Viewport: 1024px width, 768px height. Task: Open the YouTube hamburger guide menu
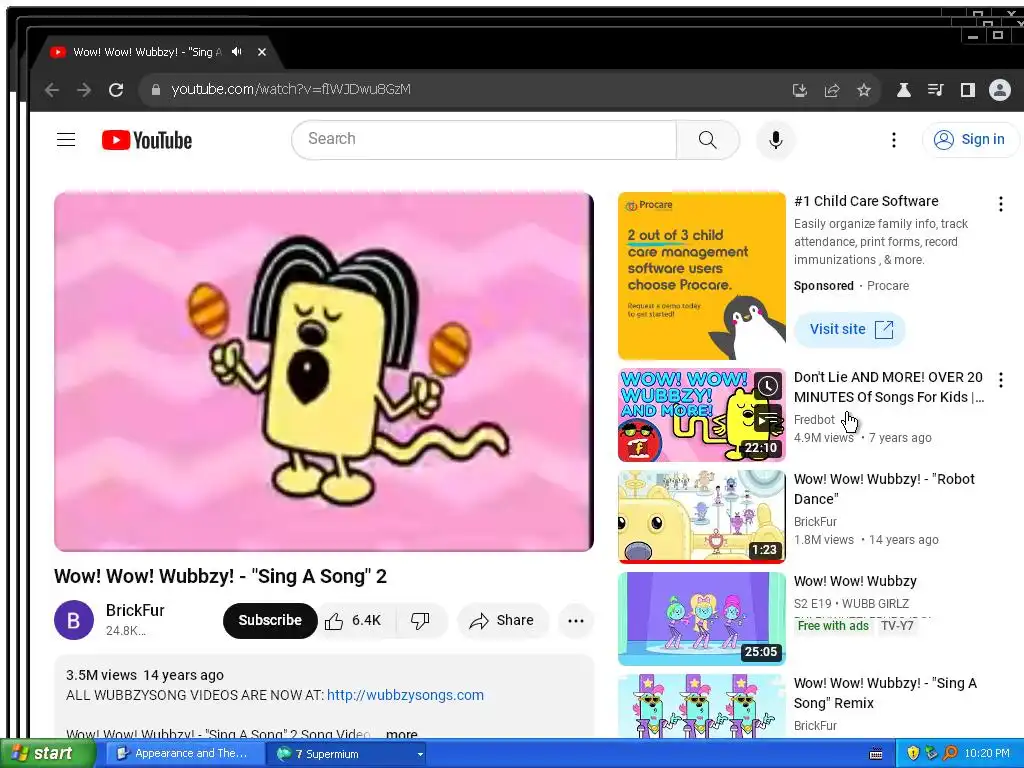click(66, 140)
